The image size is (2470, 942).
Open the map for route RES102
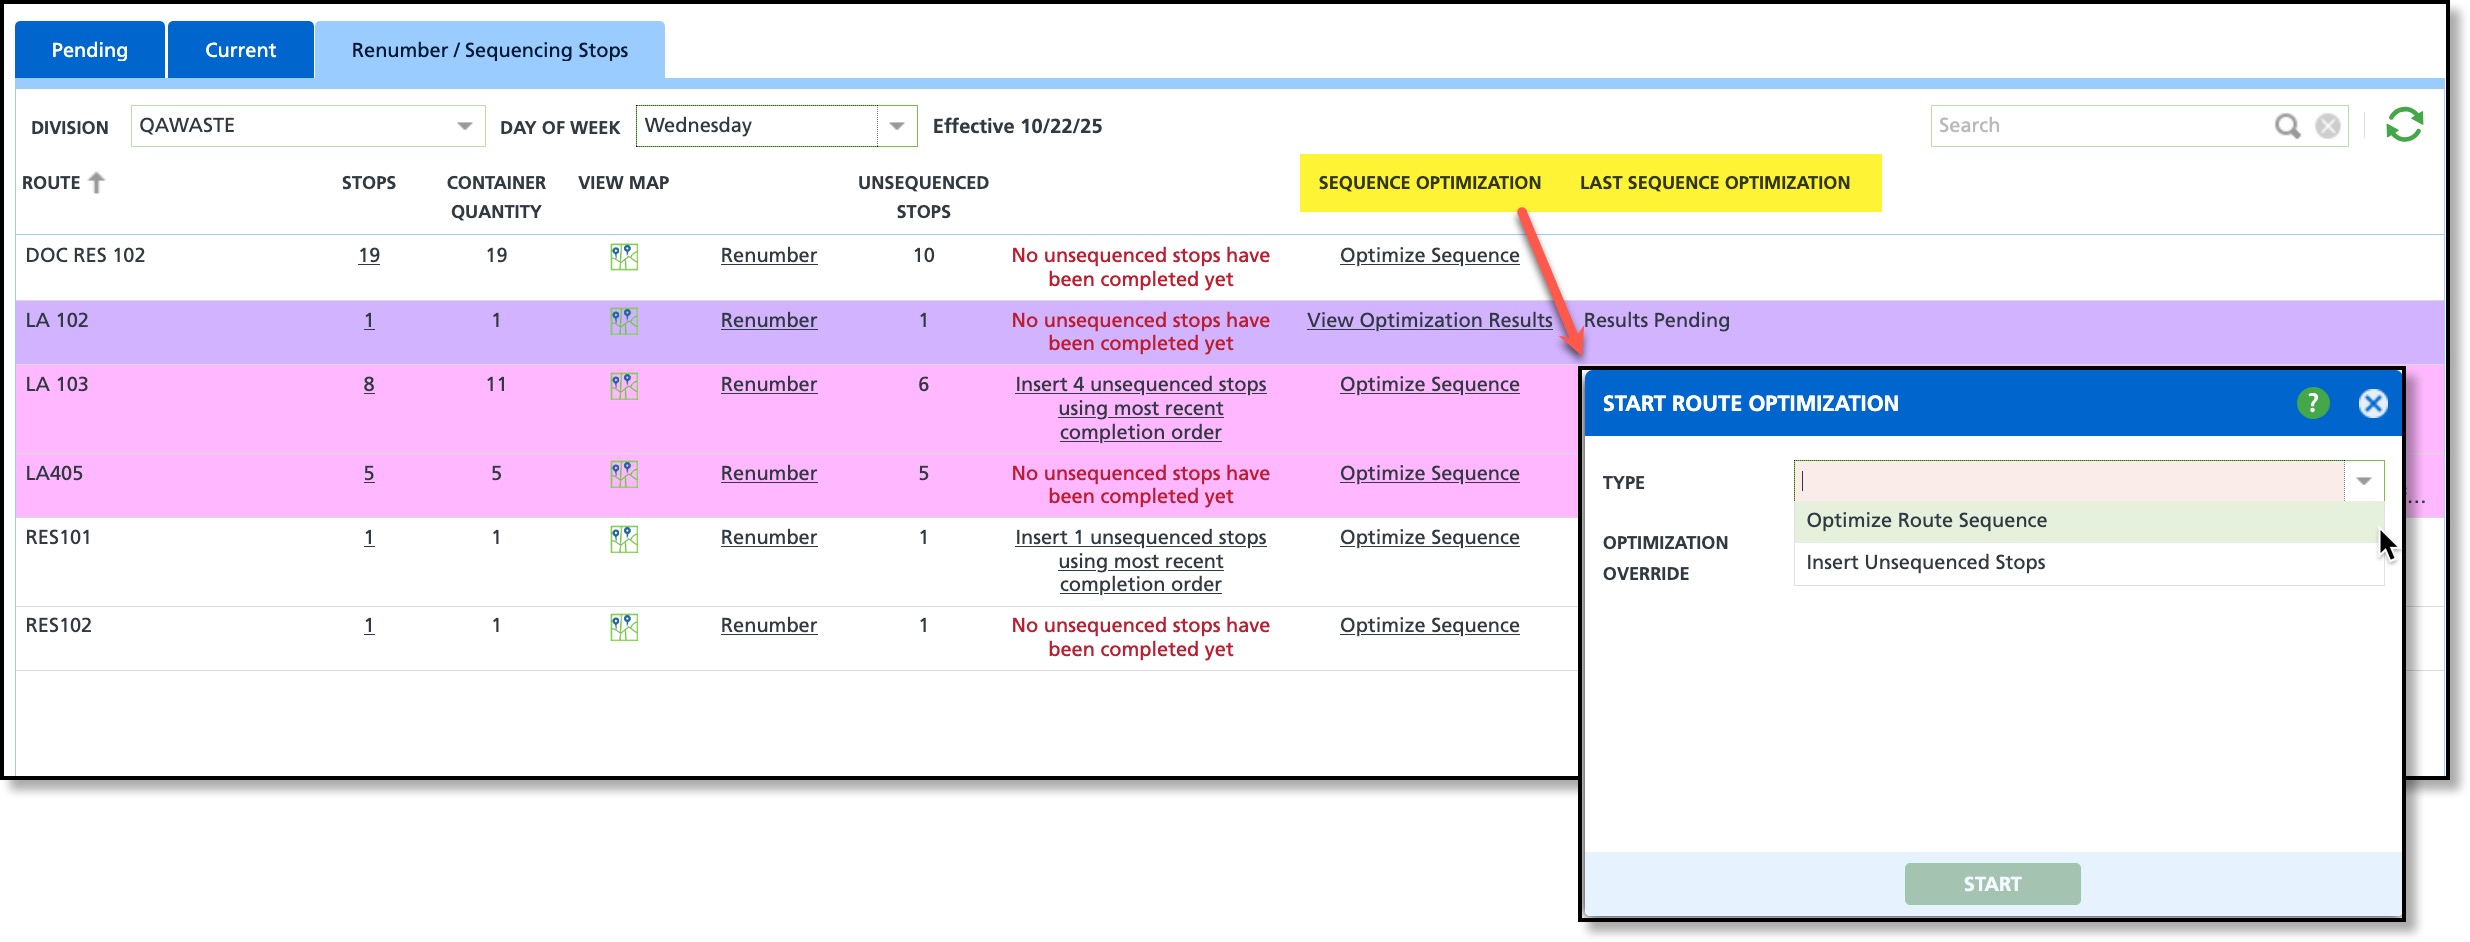click(624, 627)
